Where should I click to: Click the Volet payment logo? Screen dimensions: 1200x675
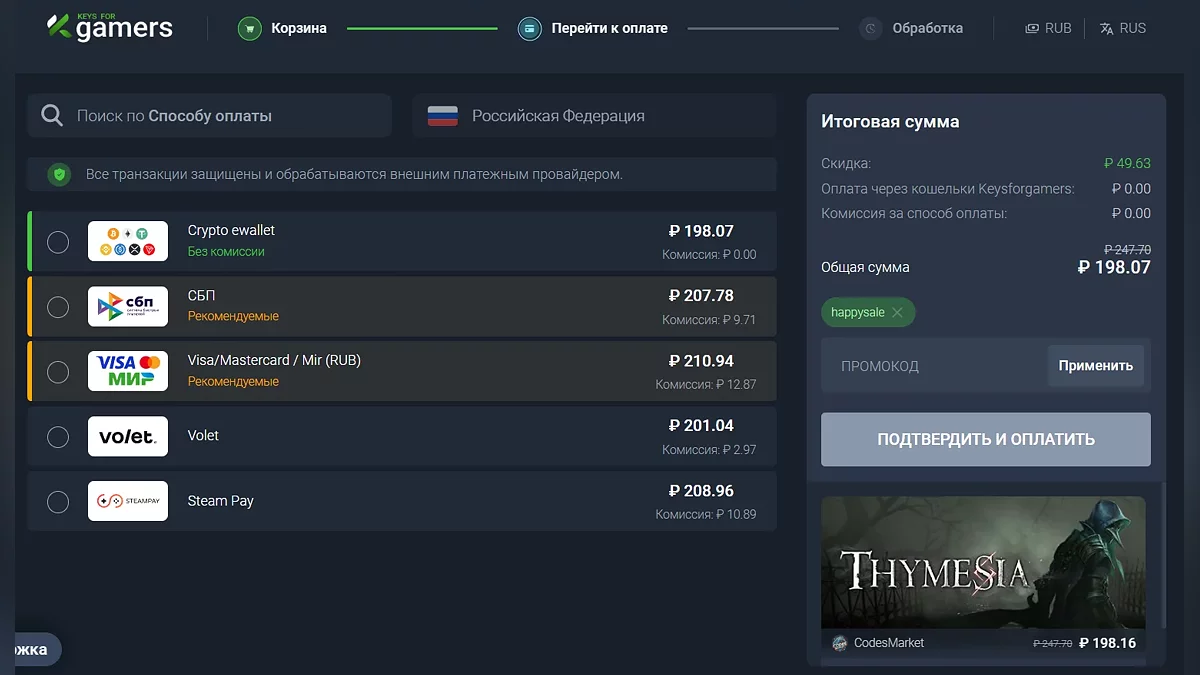(128, 437)
